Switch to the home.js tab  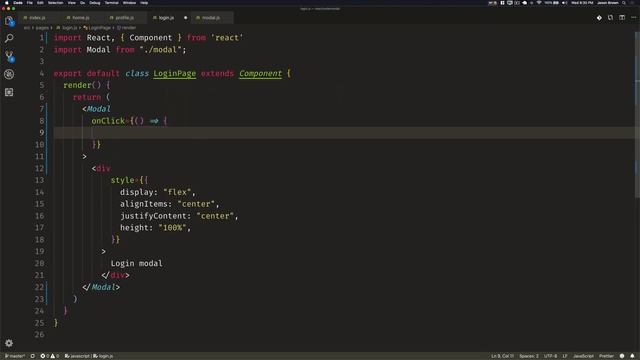[x=81, y=18]
